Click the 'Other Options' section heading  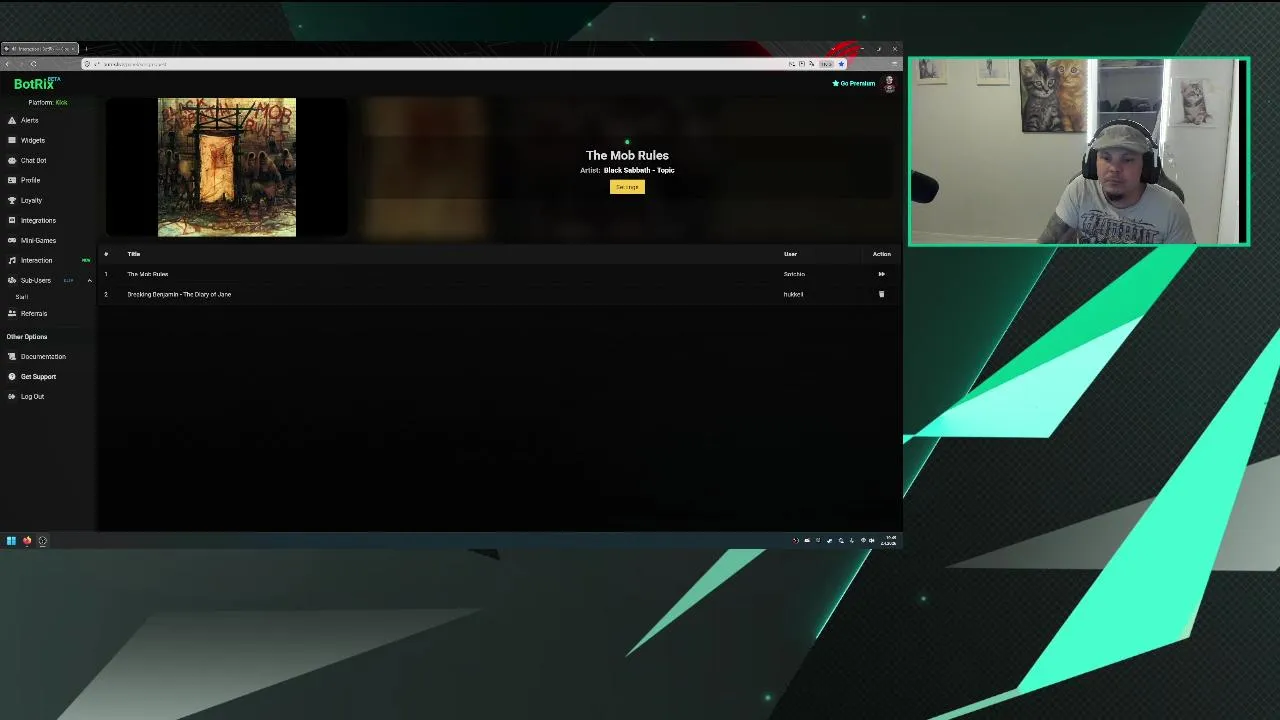(27, 337)
